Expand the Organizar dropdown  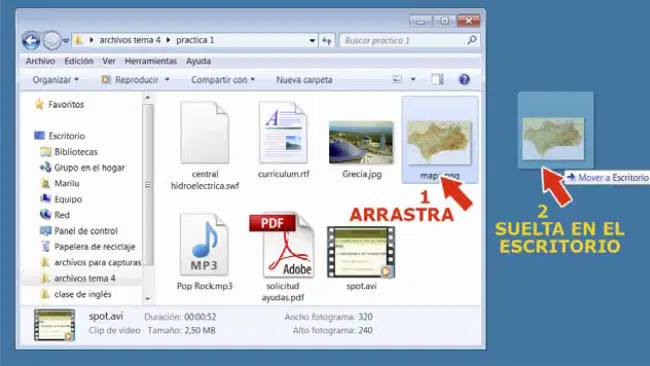[56, 80]
